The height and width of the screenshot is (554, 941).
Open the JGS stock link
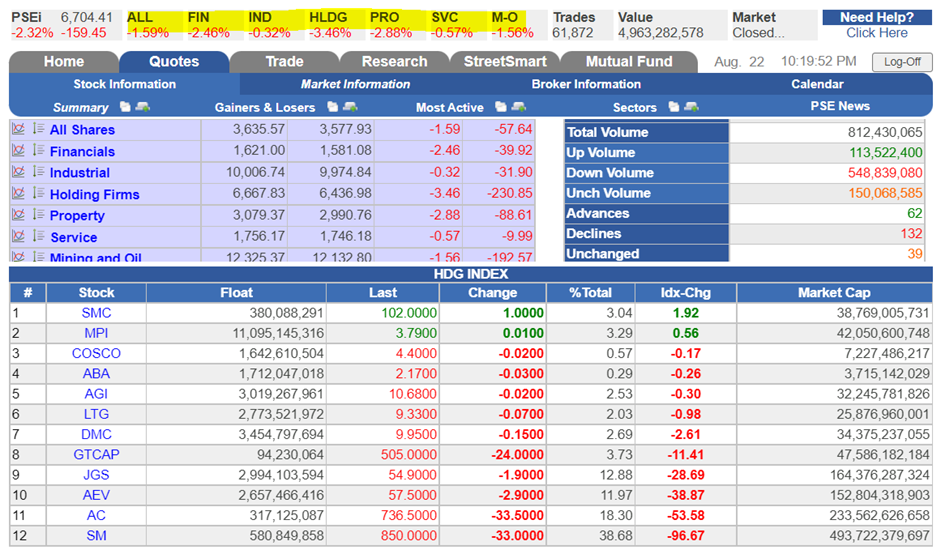pos(96,475)
